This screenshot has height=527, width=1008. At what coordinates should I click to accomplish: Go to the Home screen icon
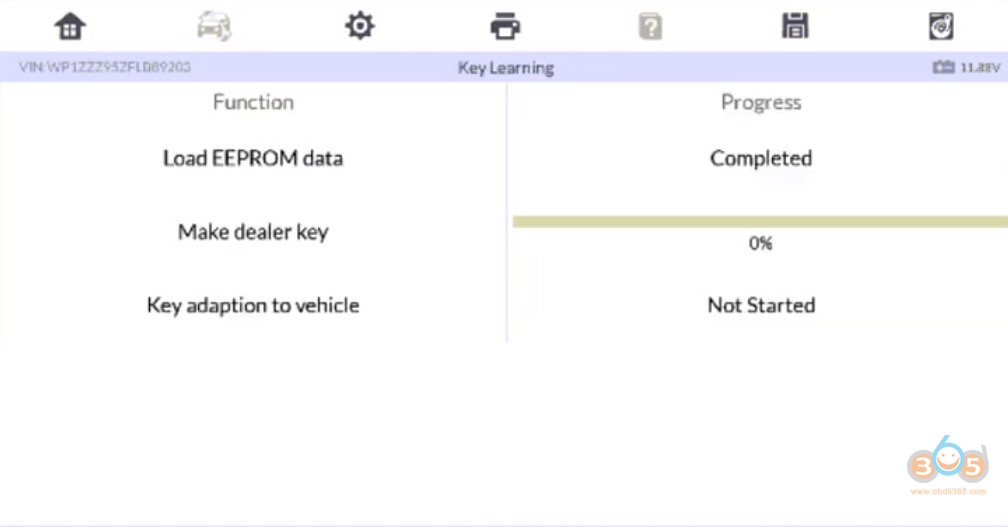pos(70,26)
